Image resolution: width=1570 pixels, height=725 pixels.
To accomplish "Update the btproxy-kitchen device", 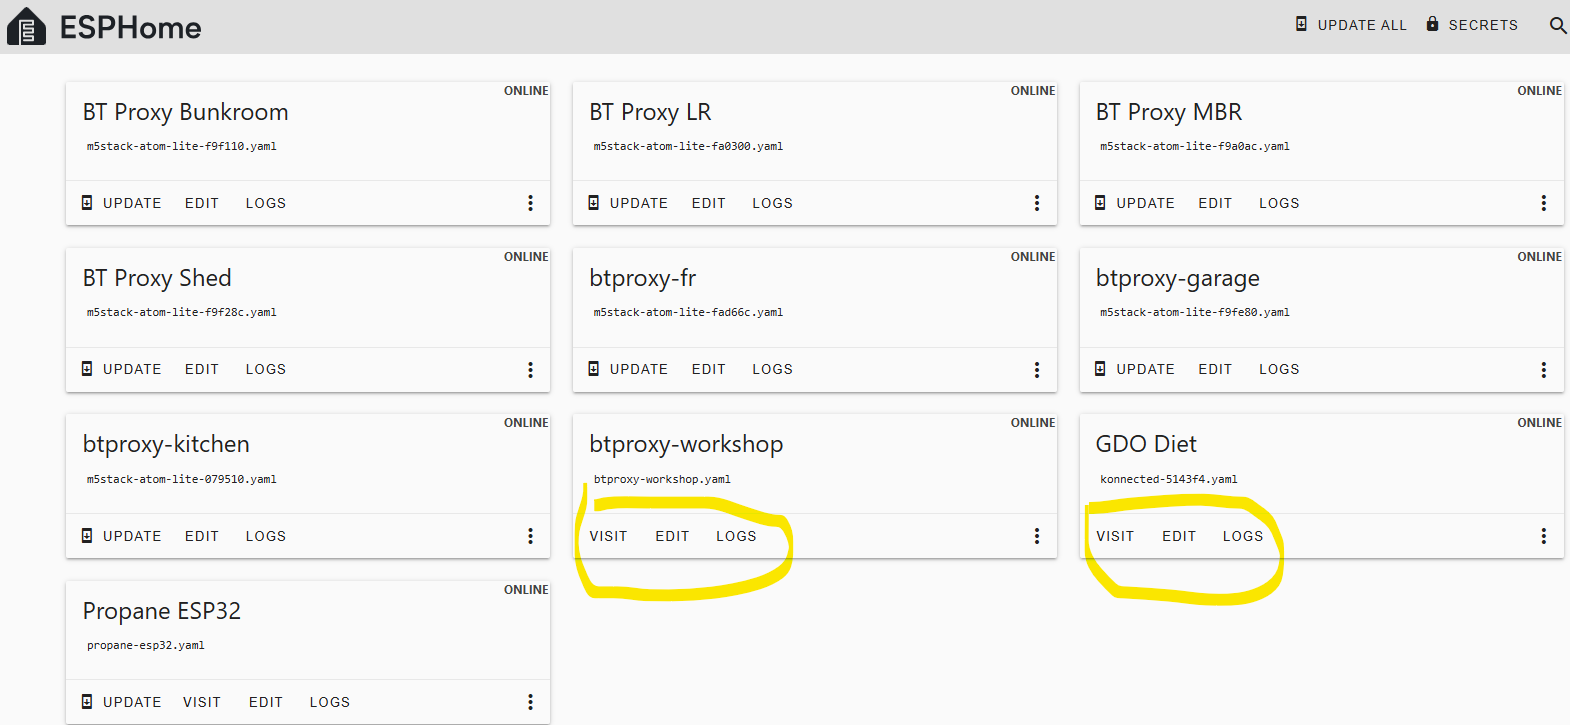I will [x=121, y=536].
